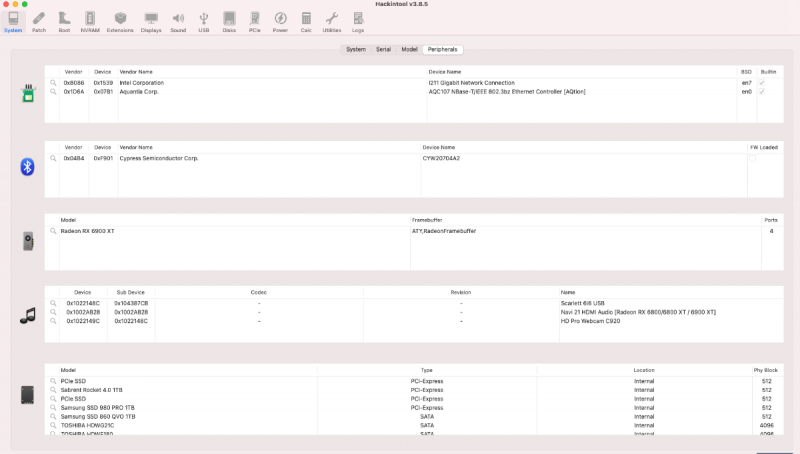Viewport: 800px width, 454px height.
Task: Open the Boot toolbar section
Action: (64, 22)
